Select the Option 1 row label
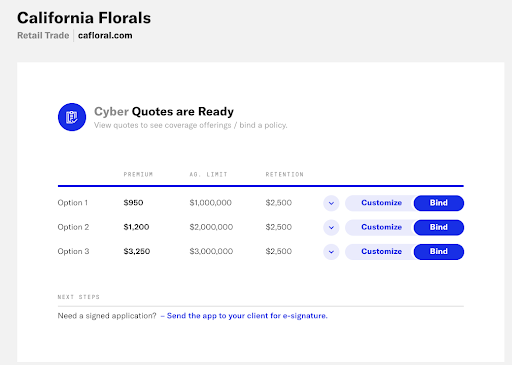Image resolution: width=512 pixels, height=365 pixels. (x=73, y=203)
